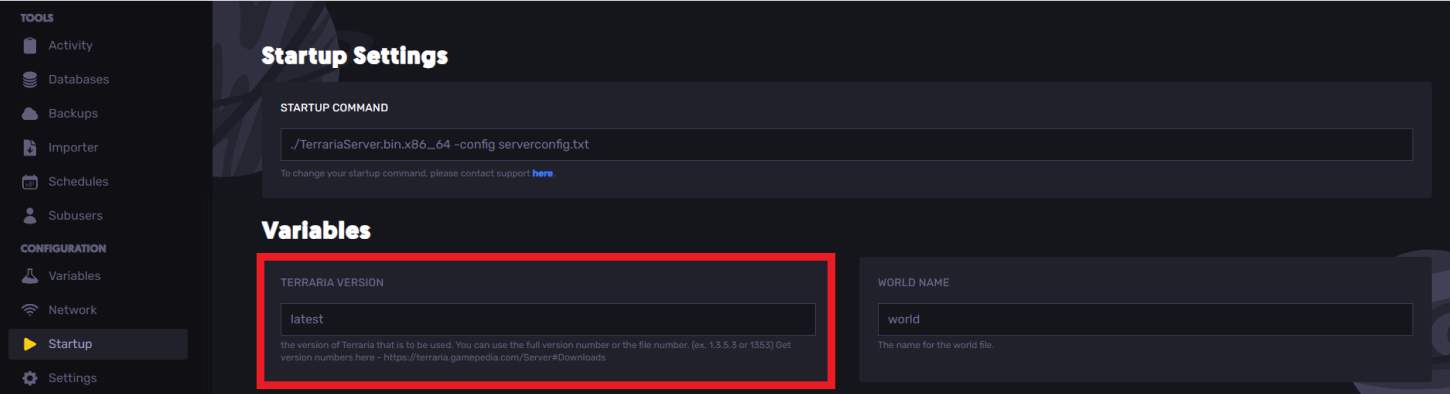Click the Schedules calendar icon
This screenshot has height=394, width=1450.
pos(29,181)
